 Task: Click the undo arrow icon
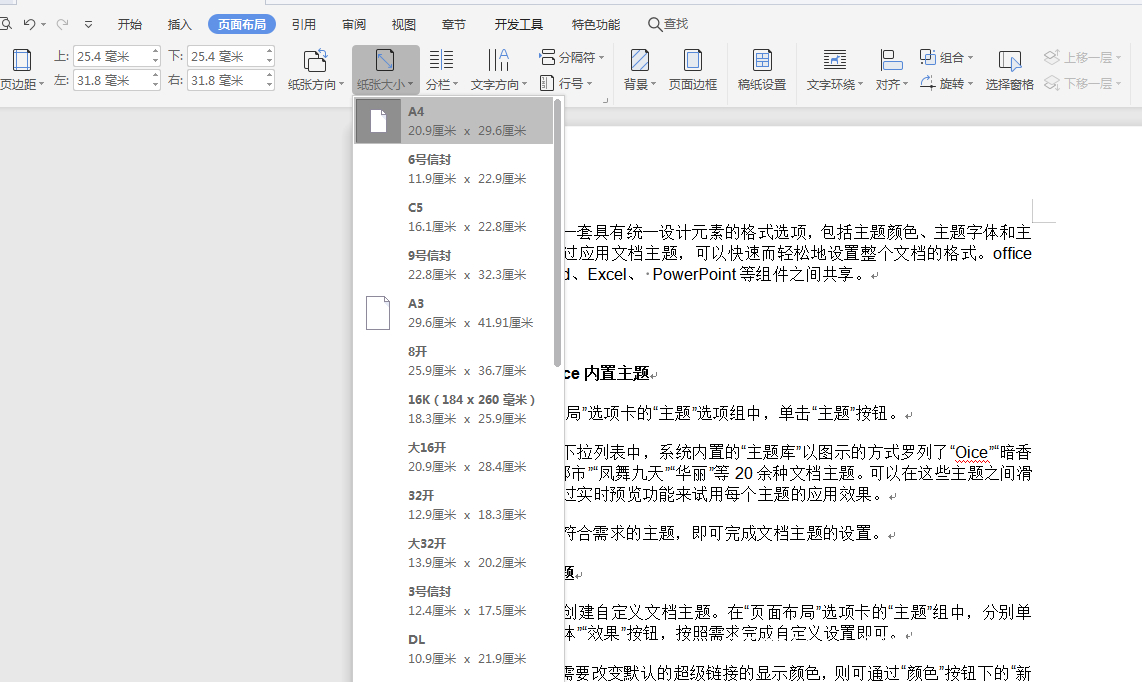click(x=29, y=24)
